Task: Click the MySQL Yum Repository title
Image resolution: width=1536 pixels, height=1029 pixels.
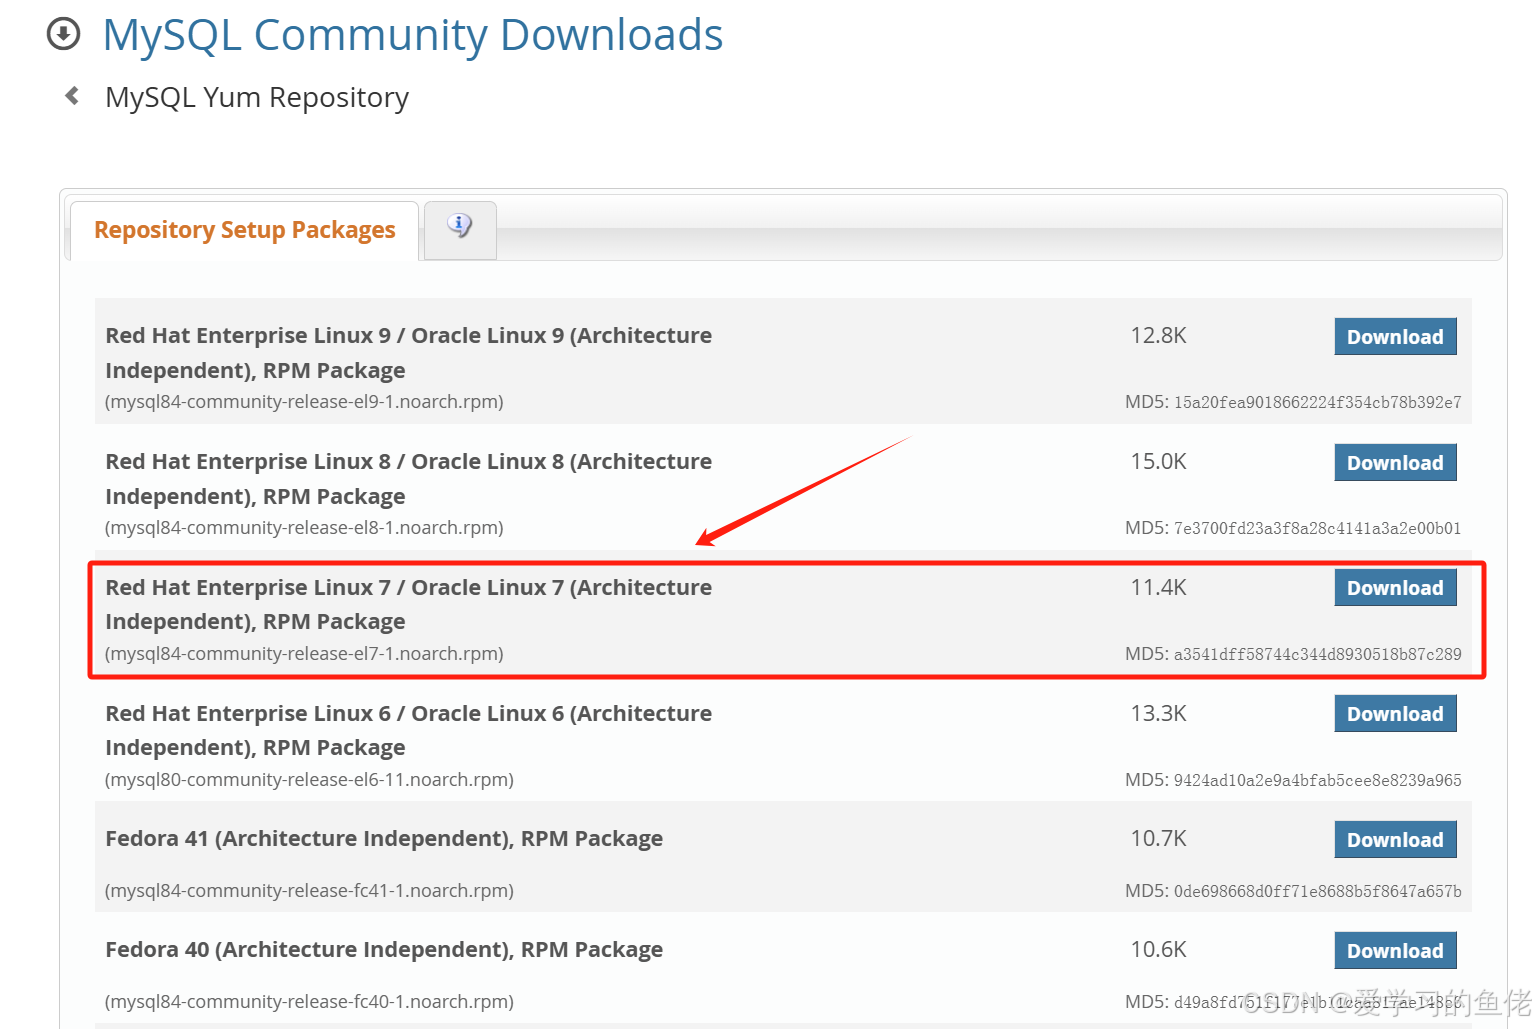Action: click(x=257, y=98)
